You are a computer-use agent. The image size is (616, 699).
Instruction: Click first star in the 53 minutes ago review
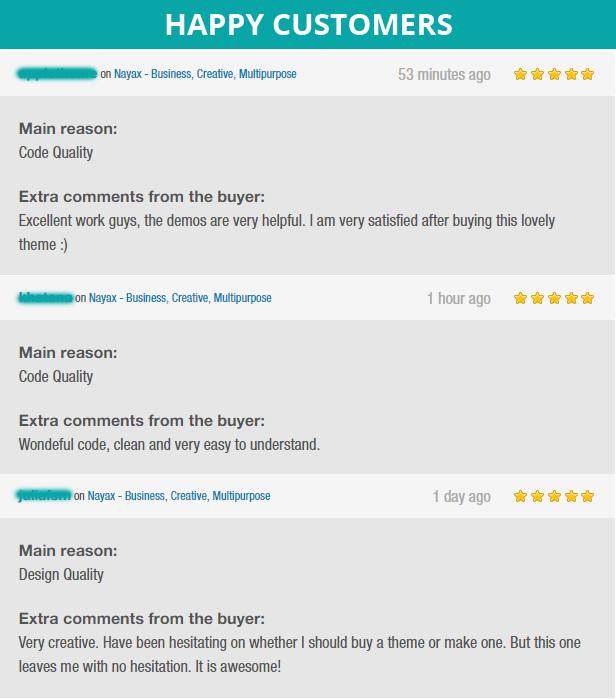(x=521, y=74)
